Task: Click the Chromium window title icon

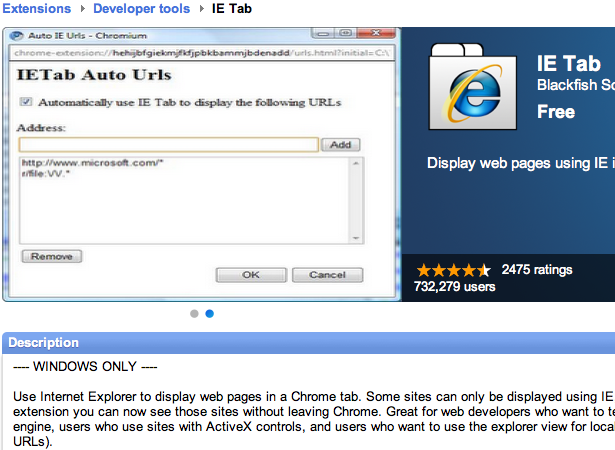Action: coord(17,36)
